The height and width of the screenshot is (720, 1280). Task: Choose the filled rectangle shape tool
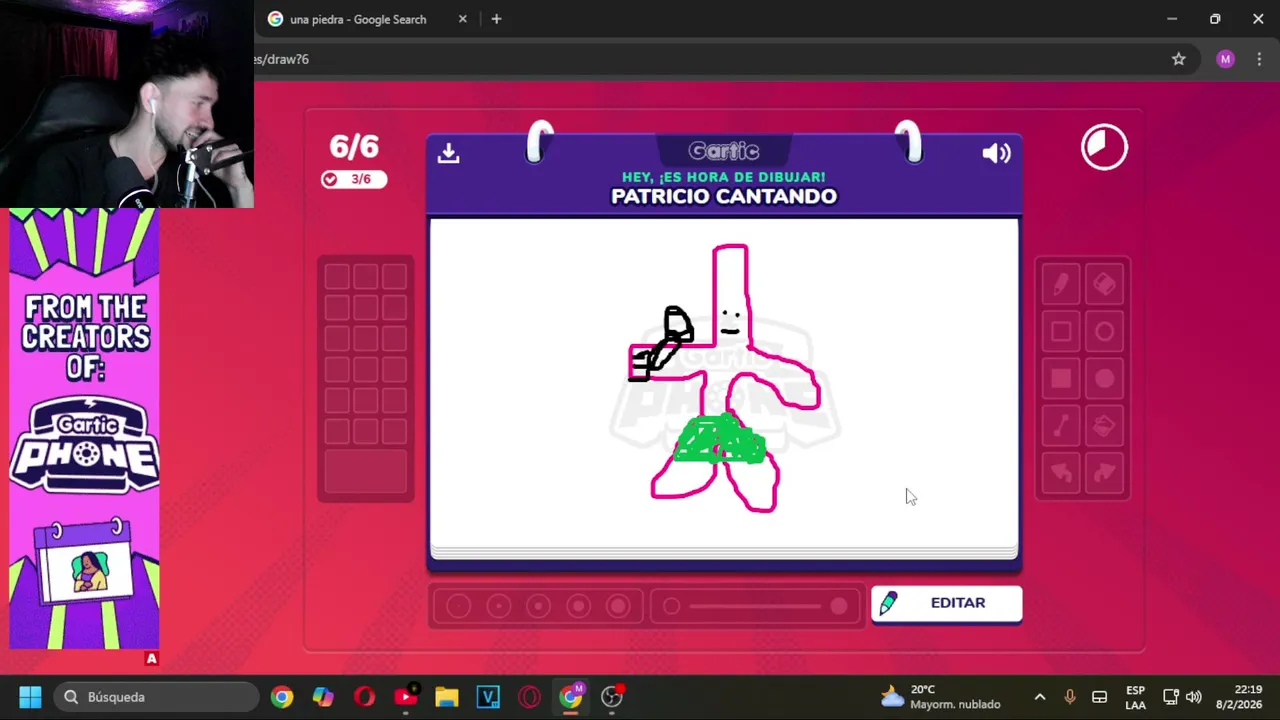(1060, 379)
